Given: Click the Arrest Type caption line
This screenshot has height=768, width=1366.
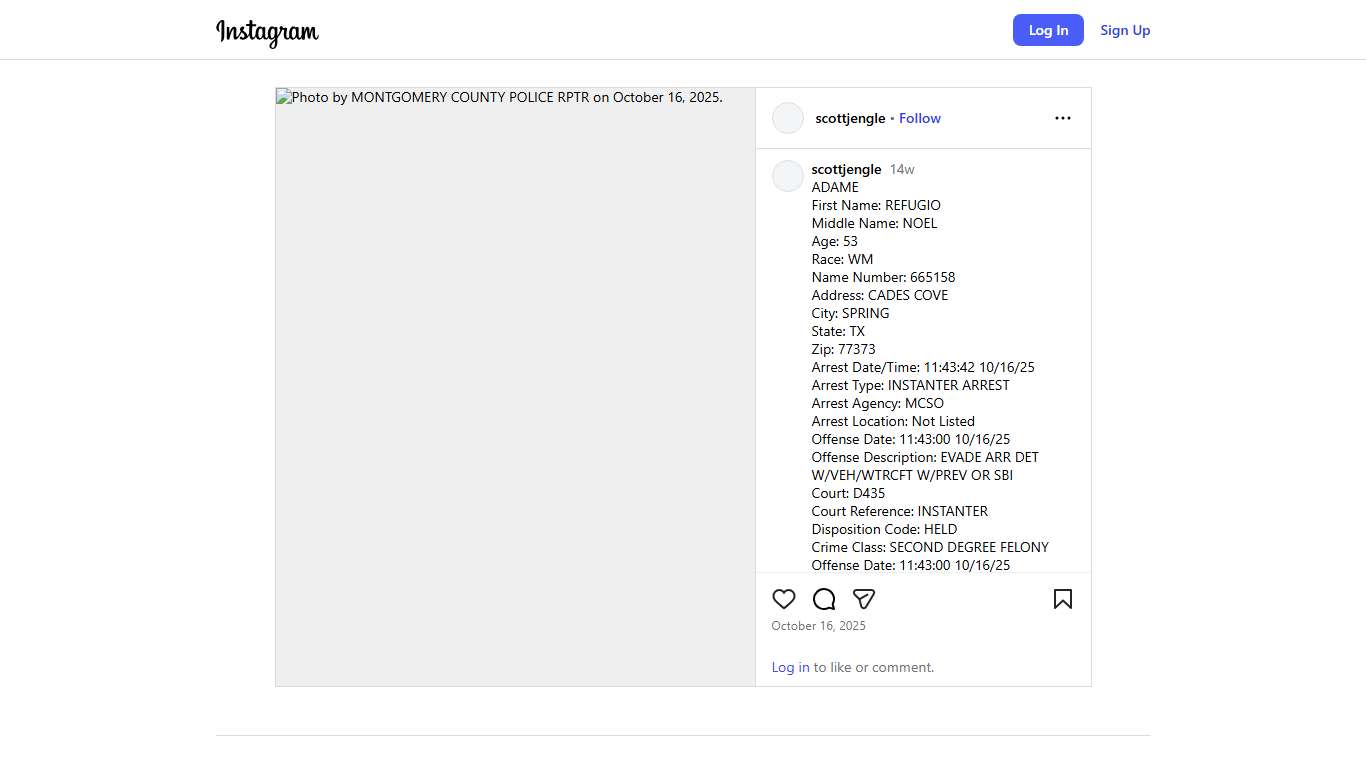Looking at the screenshot, I should pyautogui.click(x=910, y=385).
